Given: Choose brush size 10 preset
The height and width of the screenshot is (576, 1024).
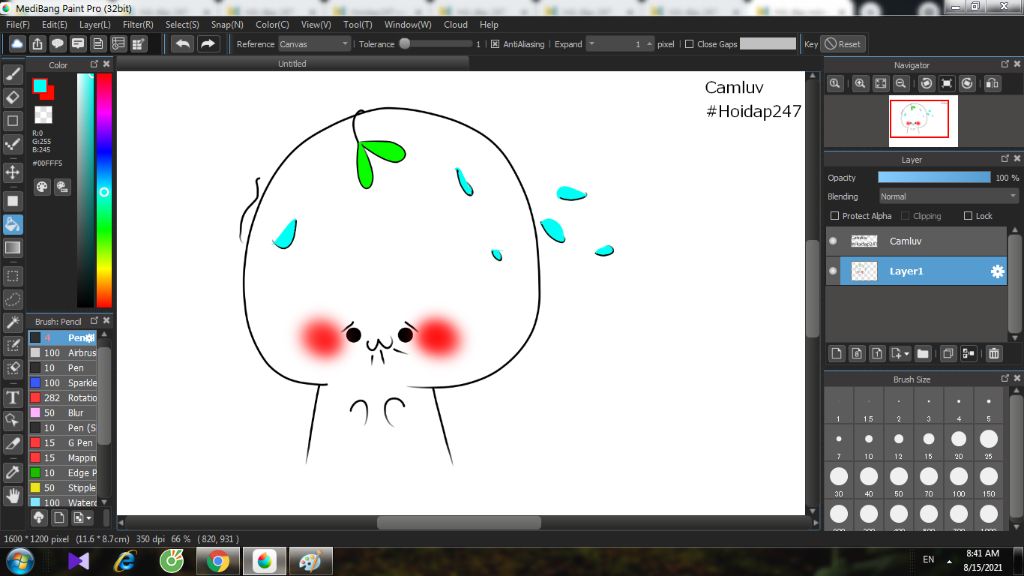Looking at the screenshot, I should coord(869,442).
